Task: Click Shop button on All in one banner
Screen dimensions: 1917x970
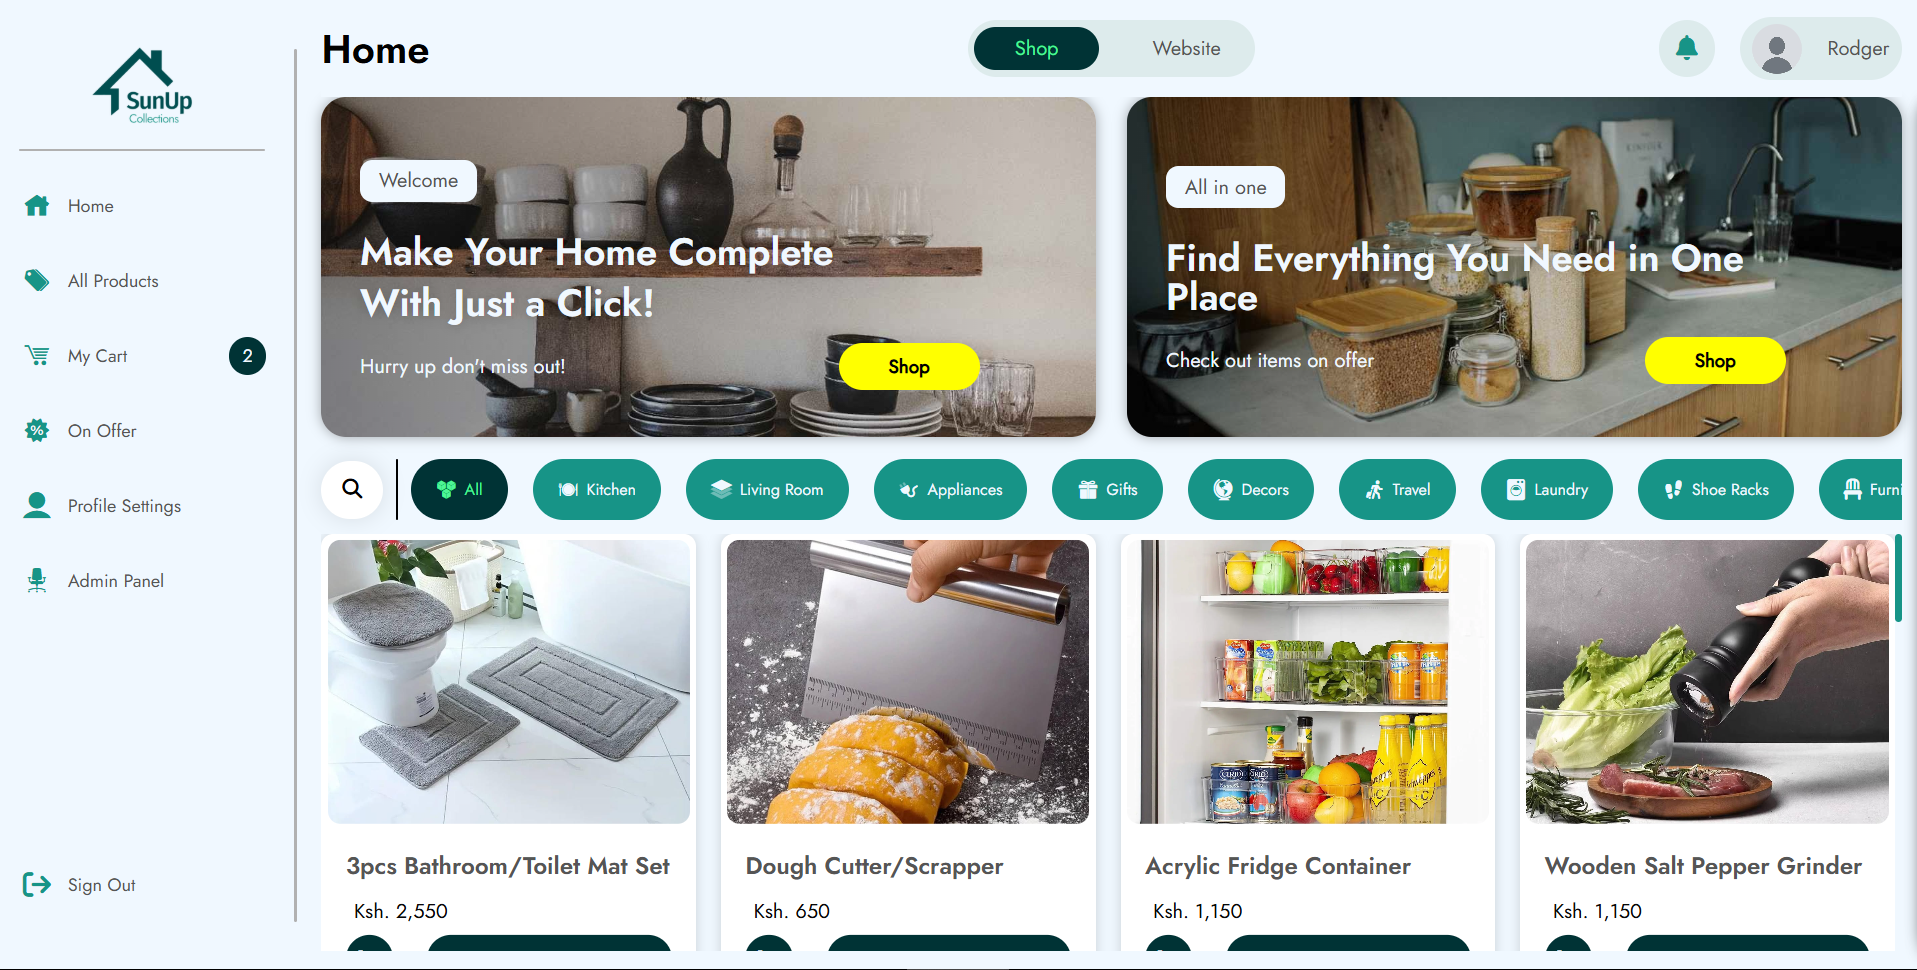Action: (1715, 360)
